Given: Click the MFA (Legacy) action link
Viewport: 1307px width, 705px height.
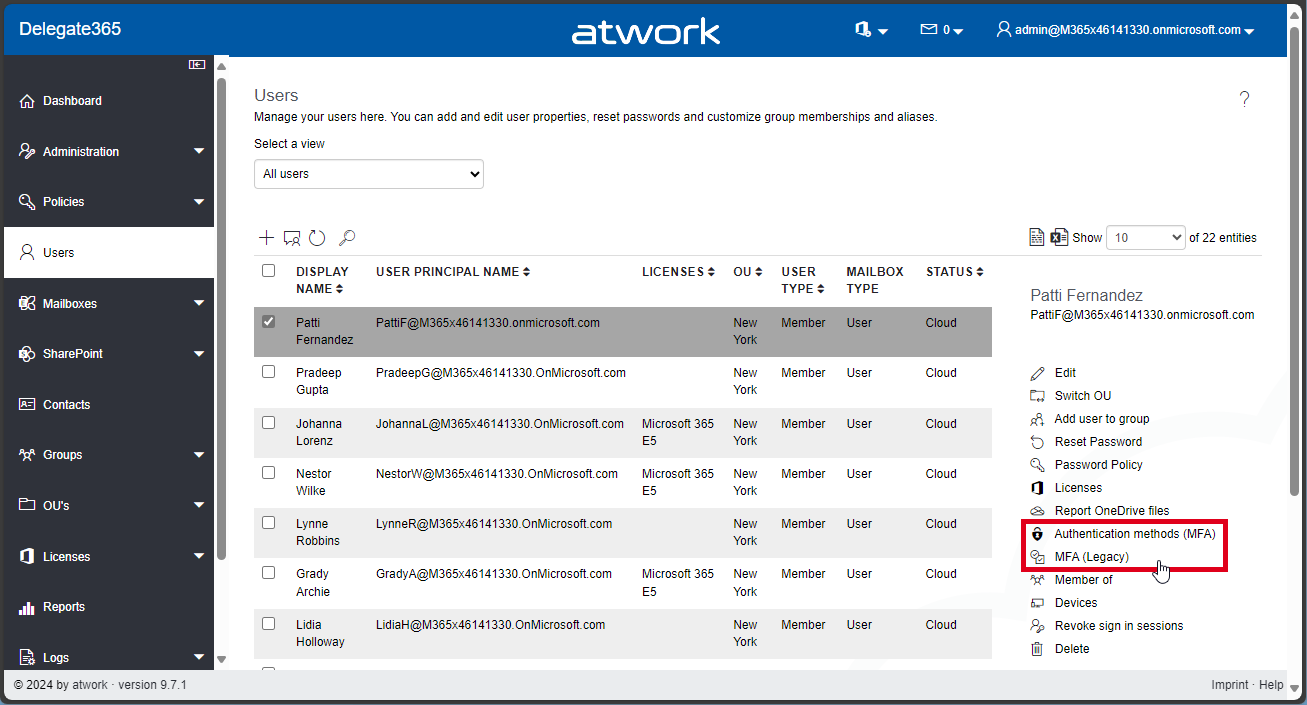Looking at the screenshot, I should (x=1091, y=557).
